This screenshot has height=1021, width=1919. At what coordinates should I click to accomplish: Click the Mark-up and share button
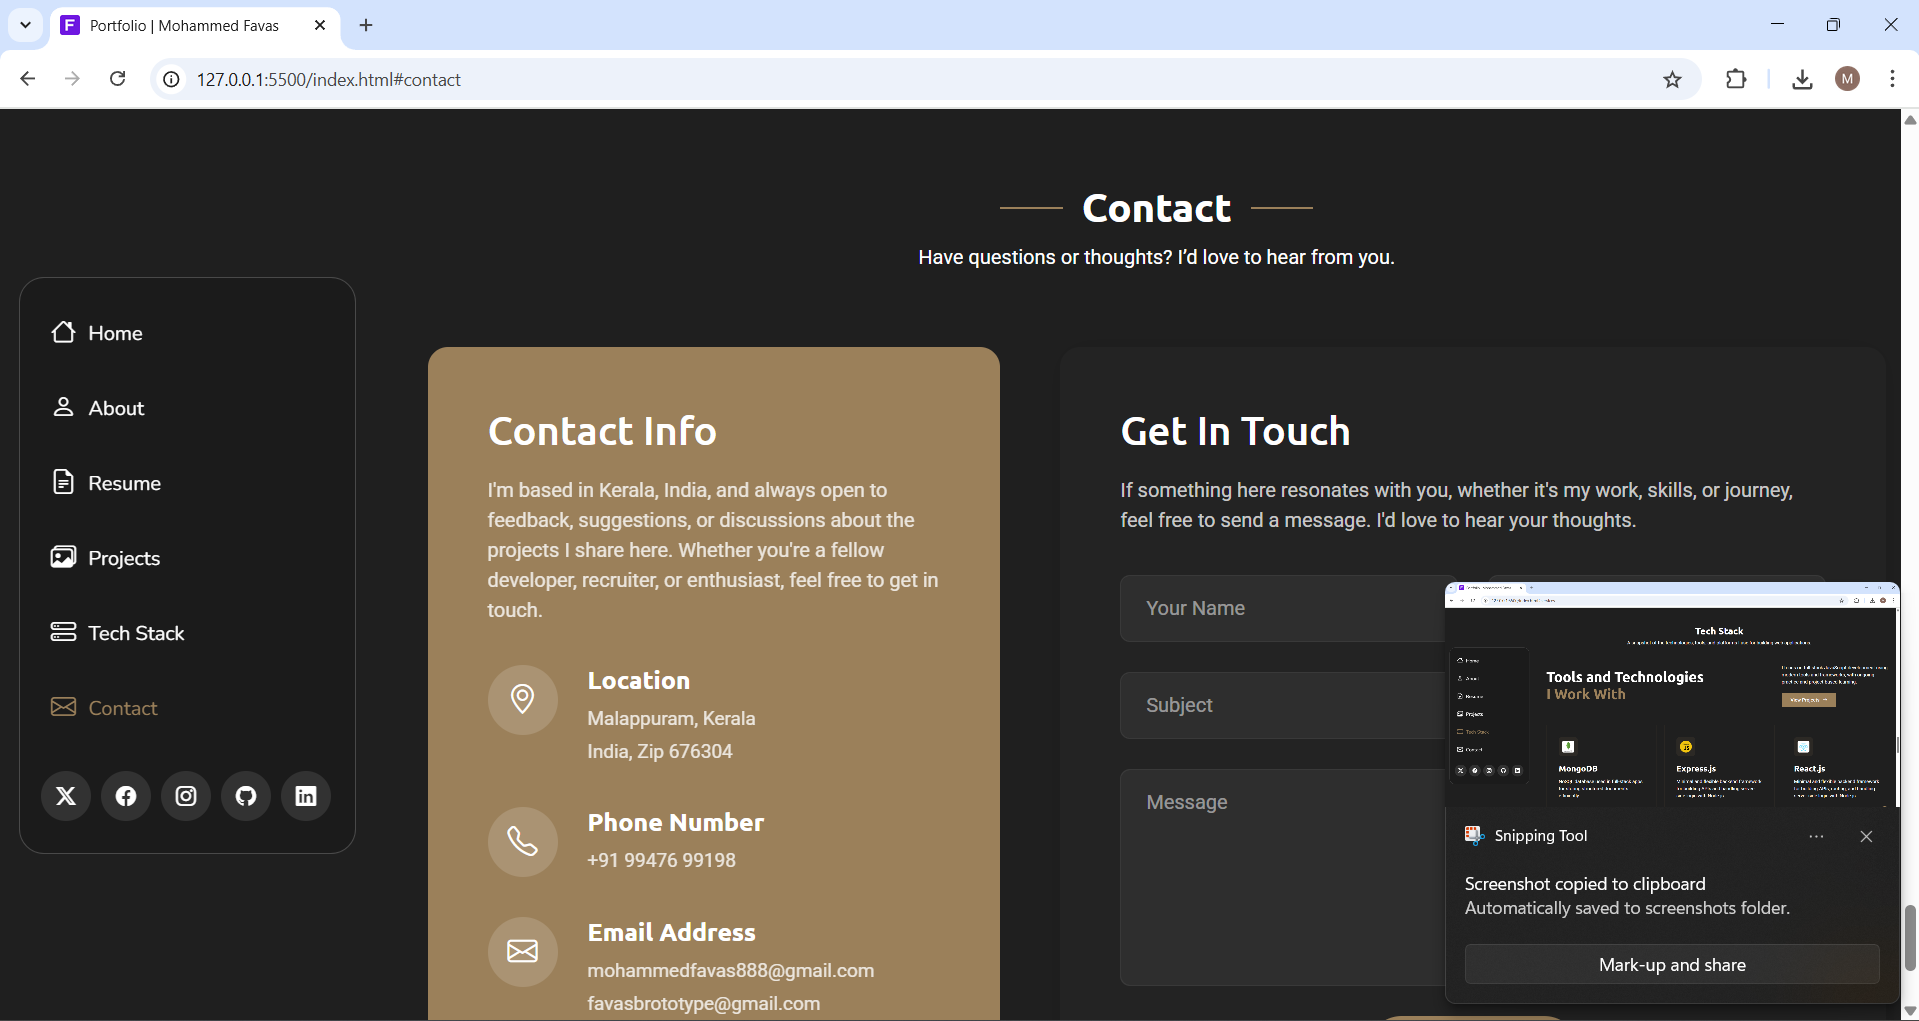1671,965
